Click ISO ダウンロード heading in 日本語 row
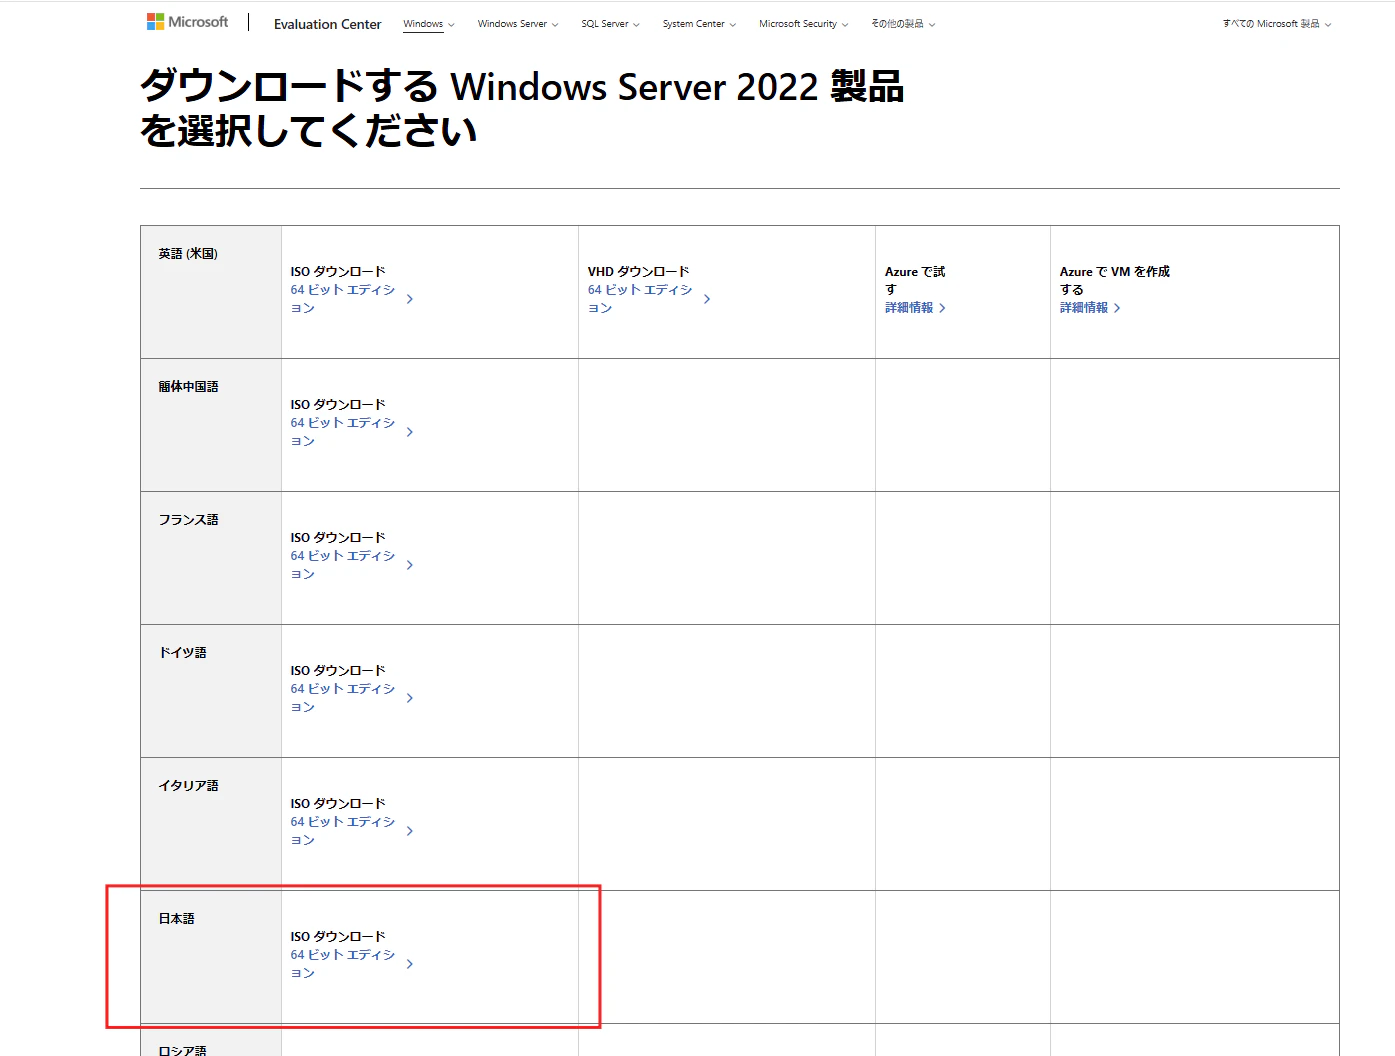This screenshot has height=1056, width=1395. pos(338,937)
